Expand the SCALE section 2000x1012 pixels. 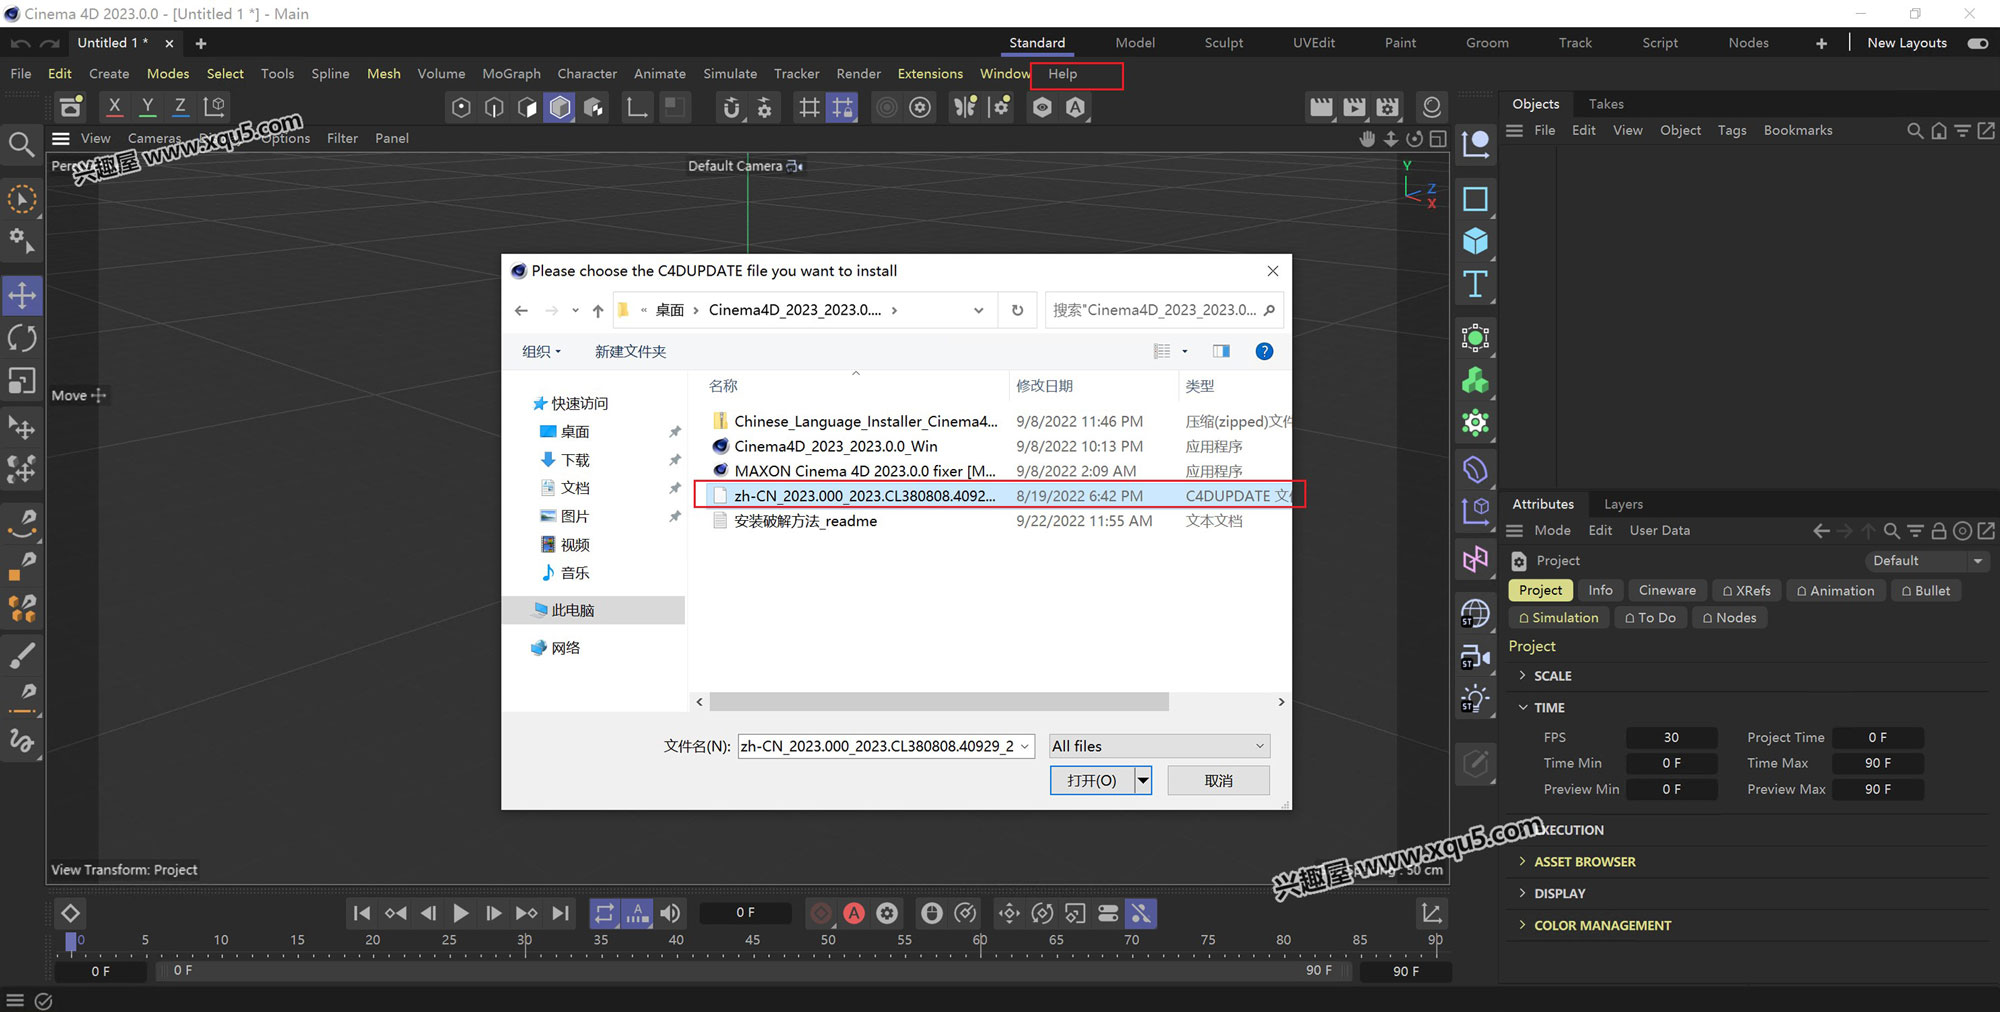(1523, 675)
